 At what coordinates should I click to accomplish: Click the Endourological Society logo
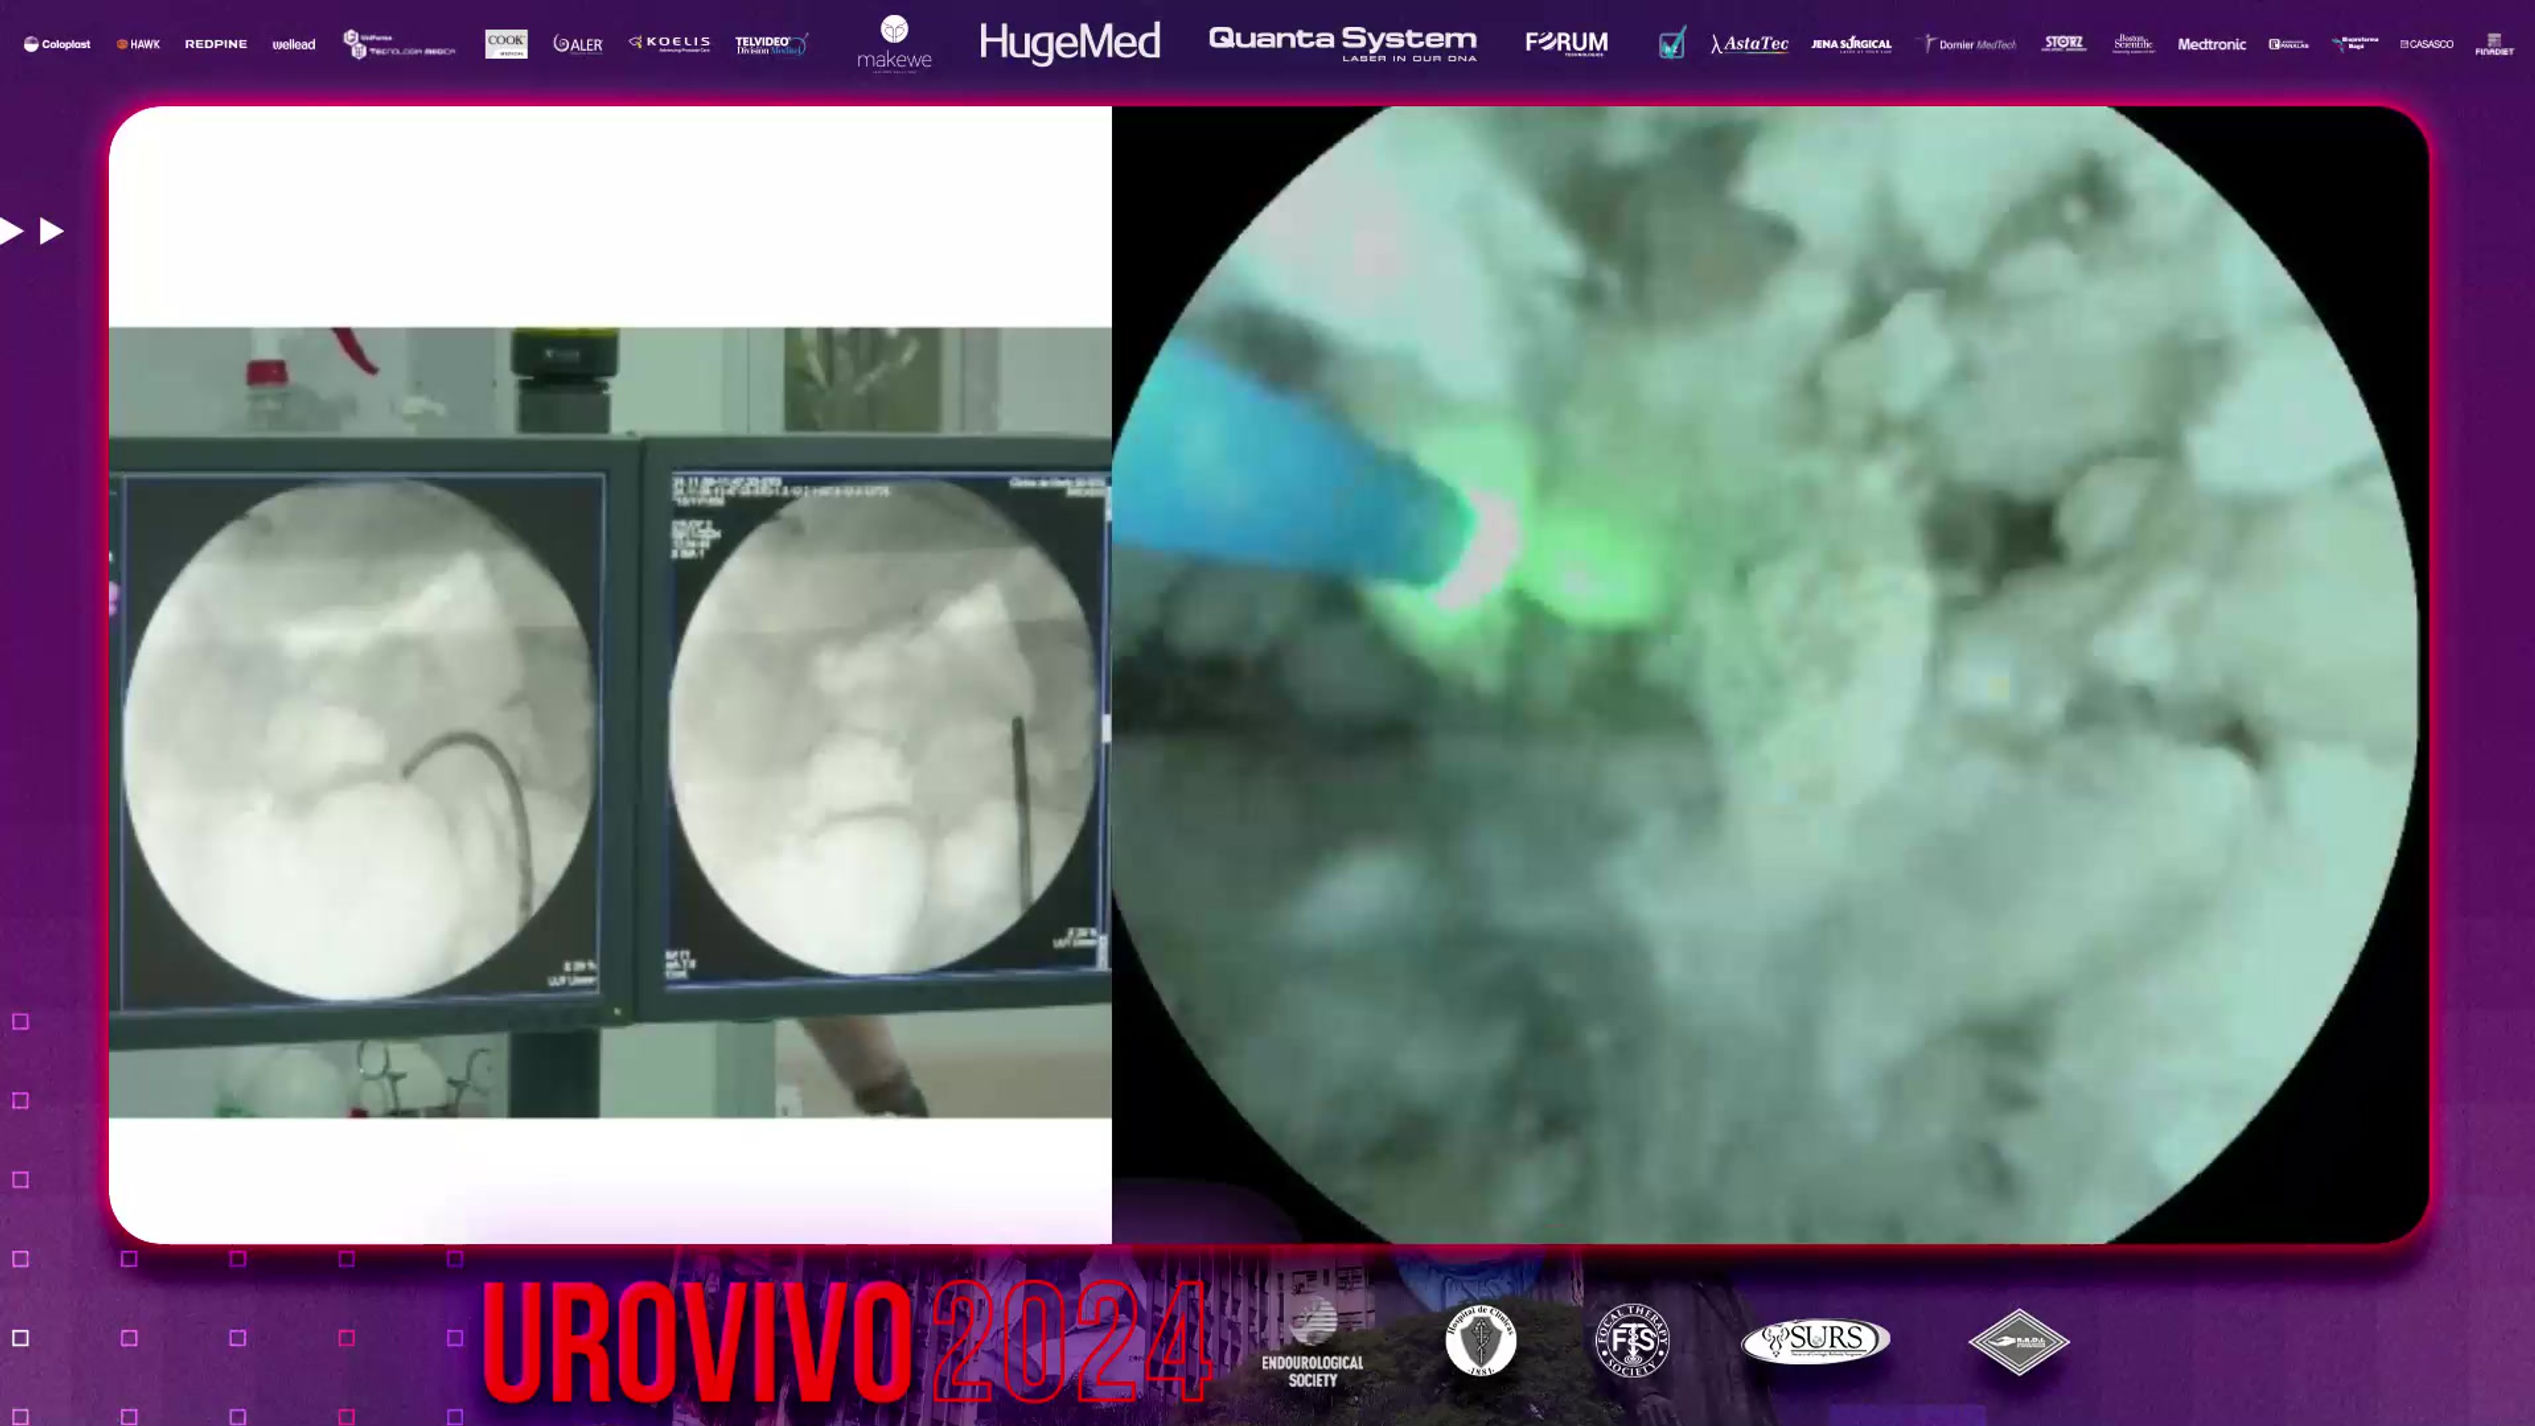[1312, 1342]
